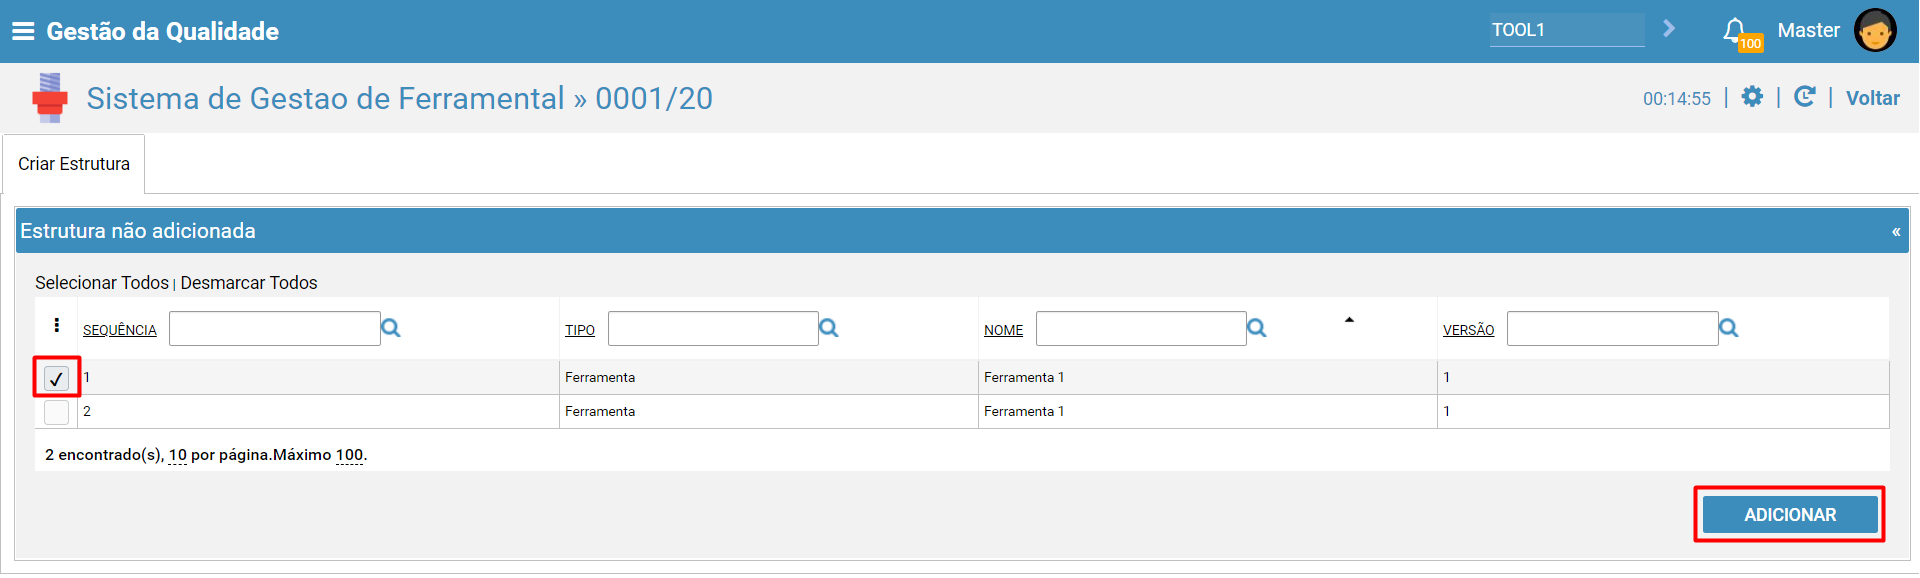Change the Máximo 100 setting
Screen dimensions: 1920x578
(x=349, y=455)
